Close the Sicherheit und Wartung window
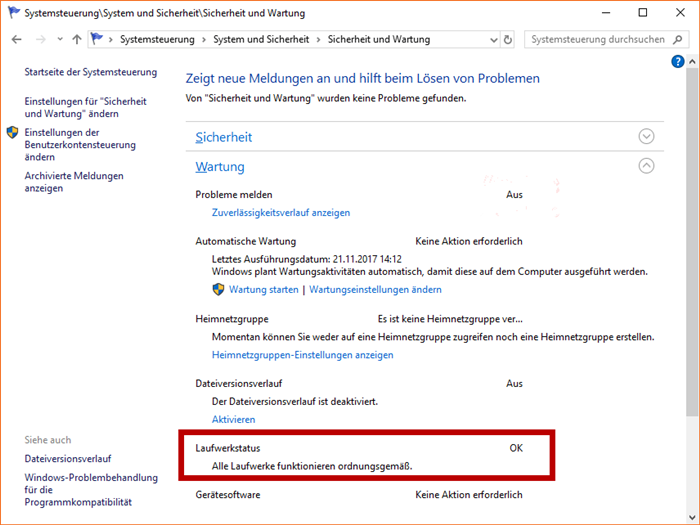Viewport: 700px width, 525px height. (x=680, y=12)
